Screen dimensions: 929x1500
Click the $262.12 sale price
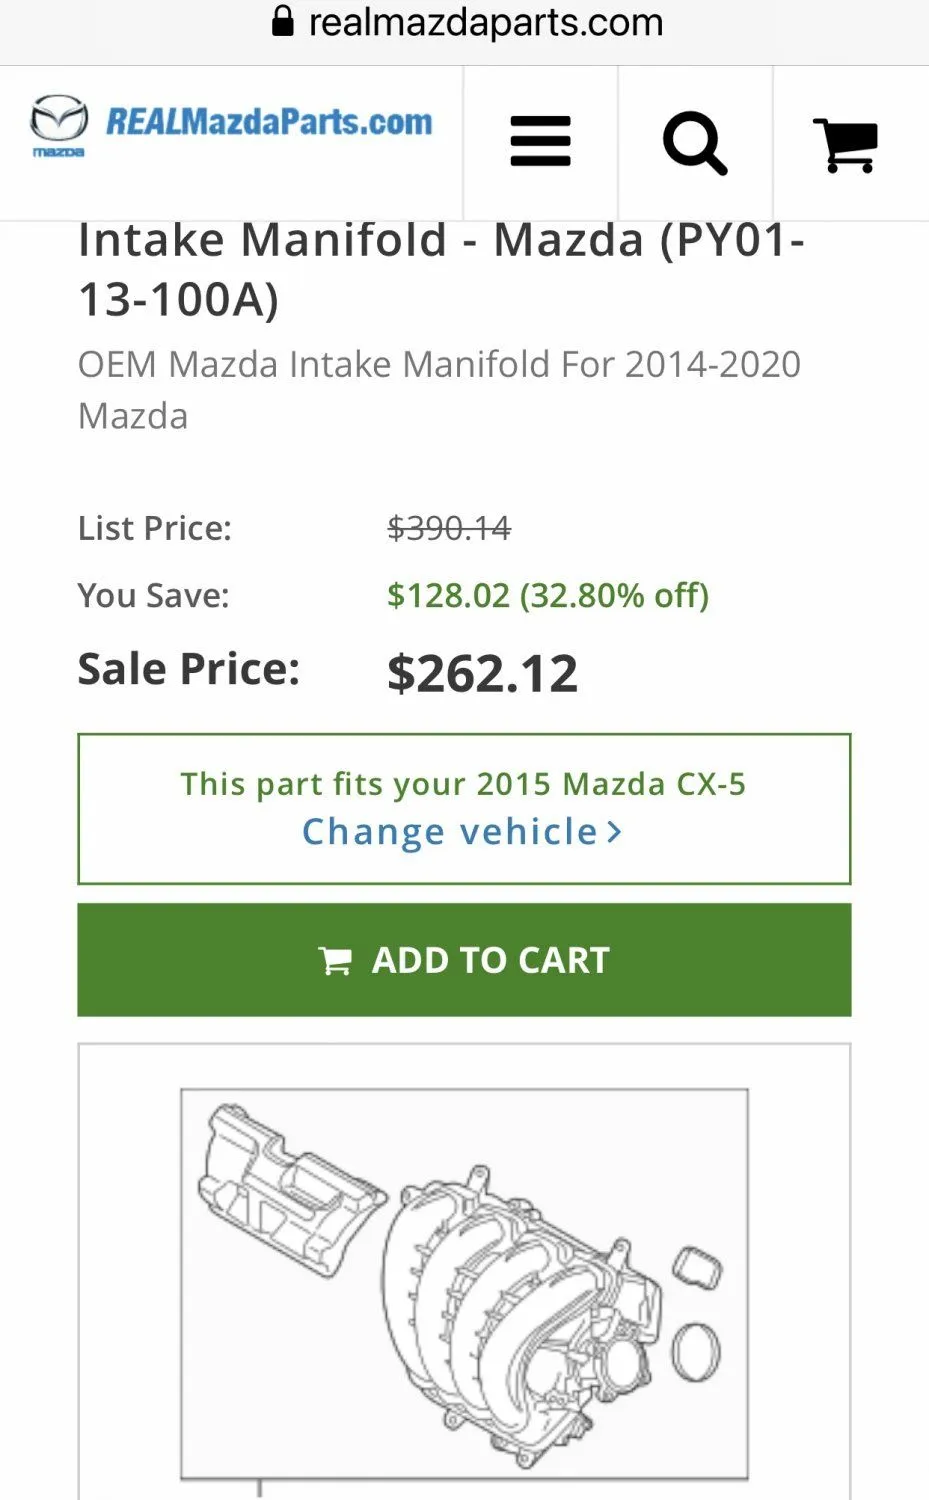(482, 673)
